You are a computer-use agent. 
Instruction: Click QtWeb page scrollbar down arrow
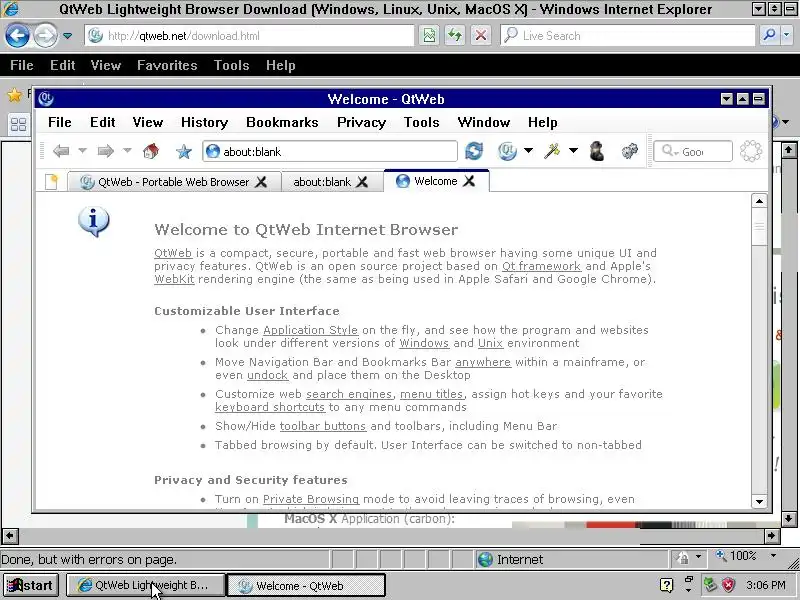tap(759, 501)
